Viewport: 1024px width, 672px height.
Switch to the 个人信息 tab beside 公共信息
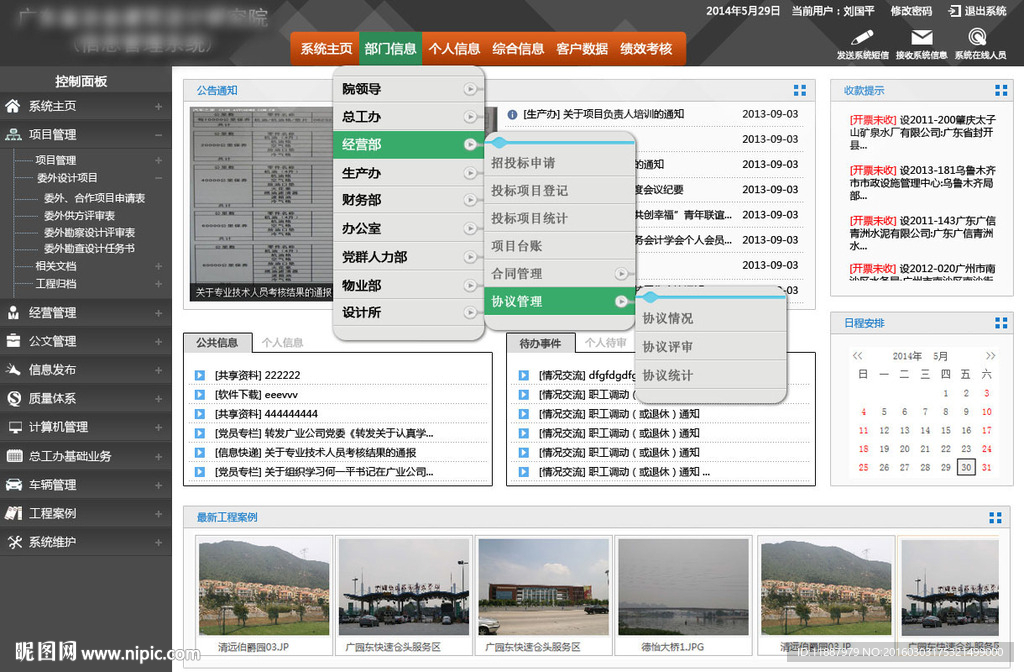(283, 342)
